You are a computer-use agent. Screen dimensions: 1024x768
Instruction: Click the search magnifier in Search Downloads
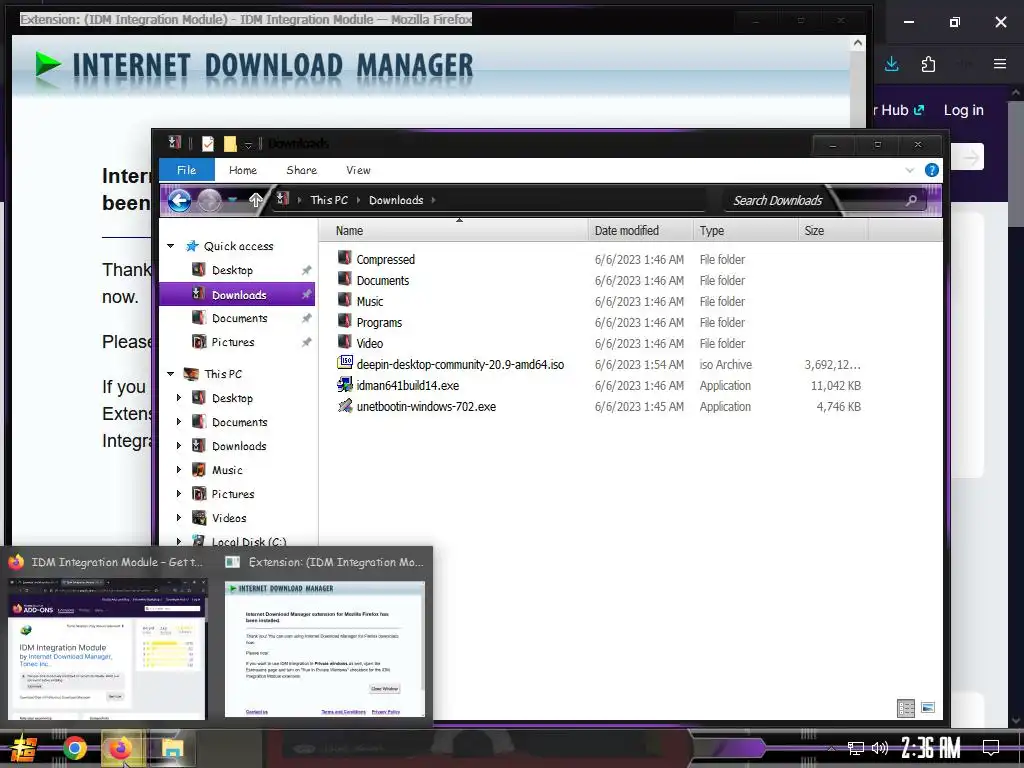[911, 200]
